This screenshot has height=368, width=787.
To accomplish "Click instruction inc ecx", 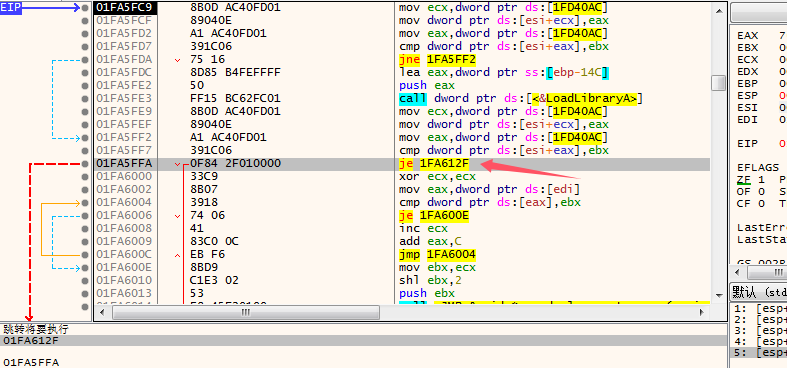I will coord(423,228).
